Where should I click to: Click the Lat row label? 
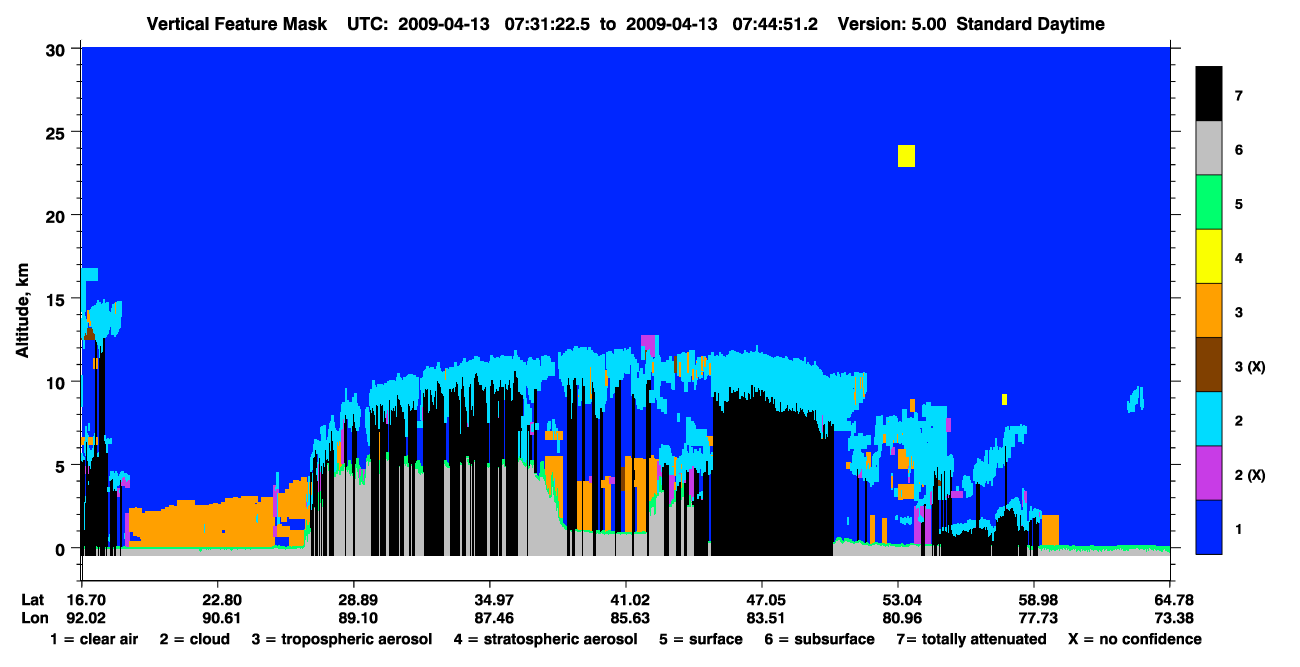tap(33, 599)
